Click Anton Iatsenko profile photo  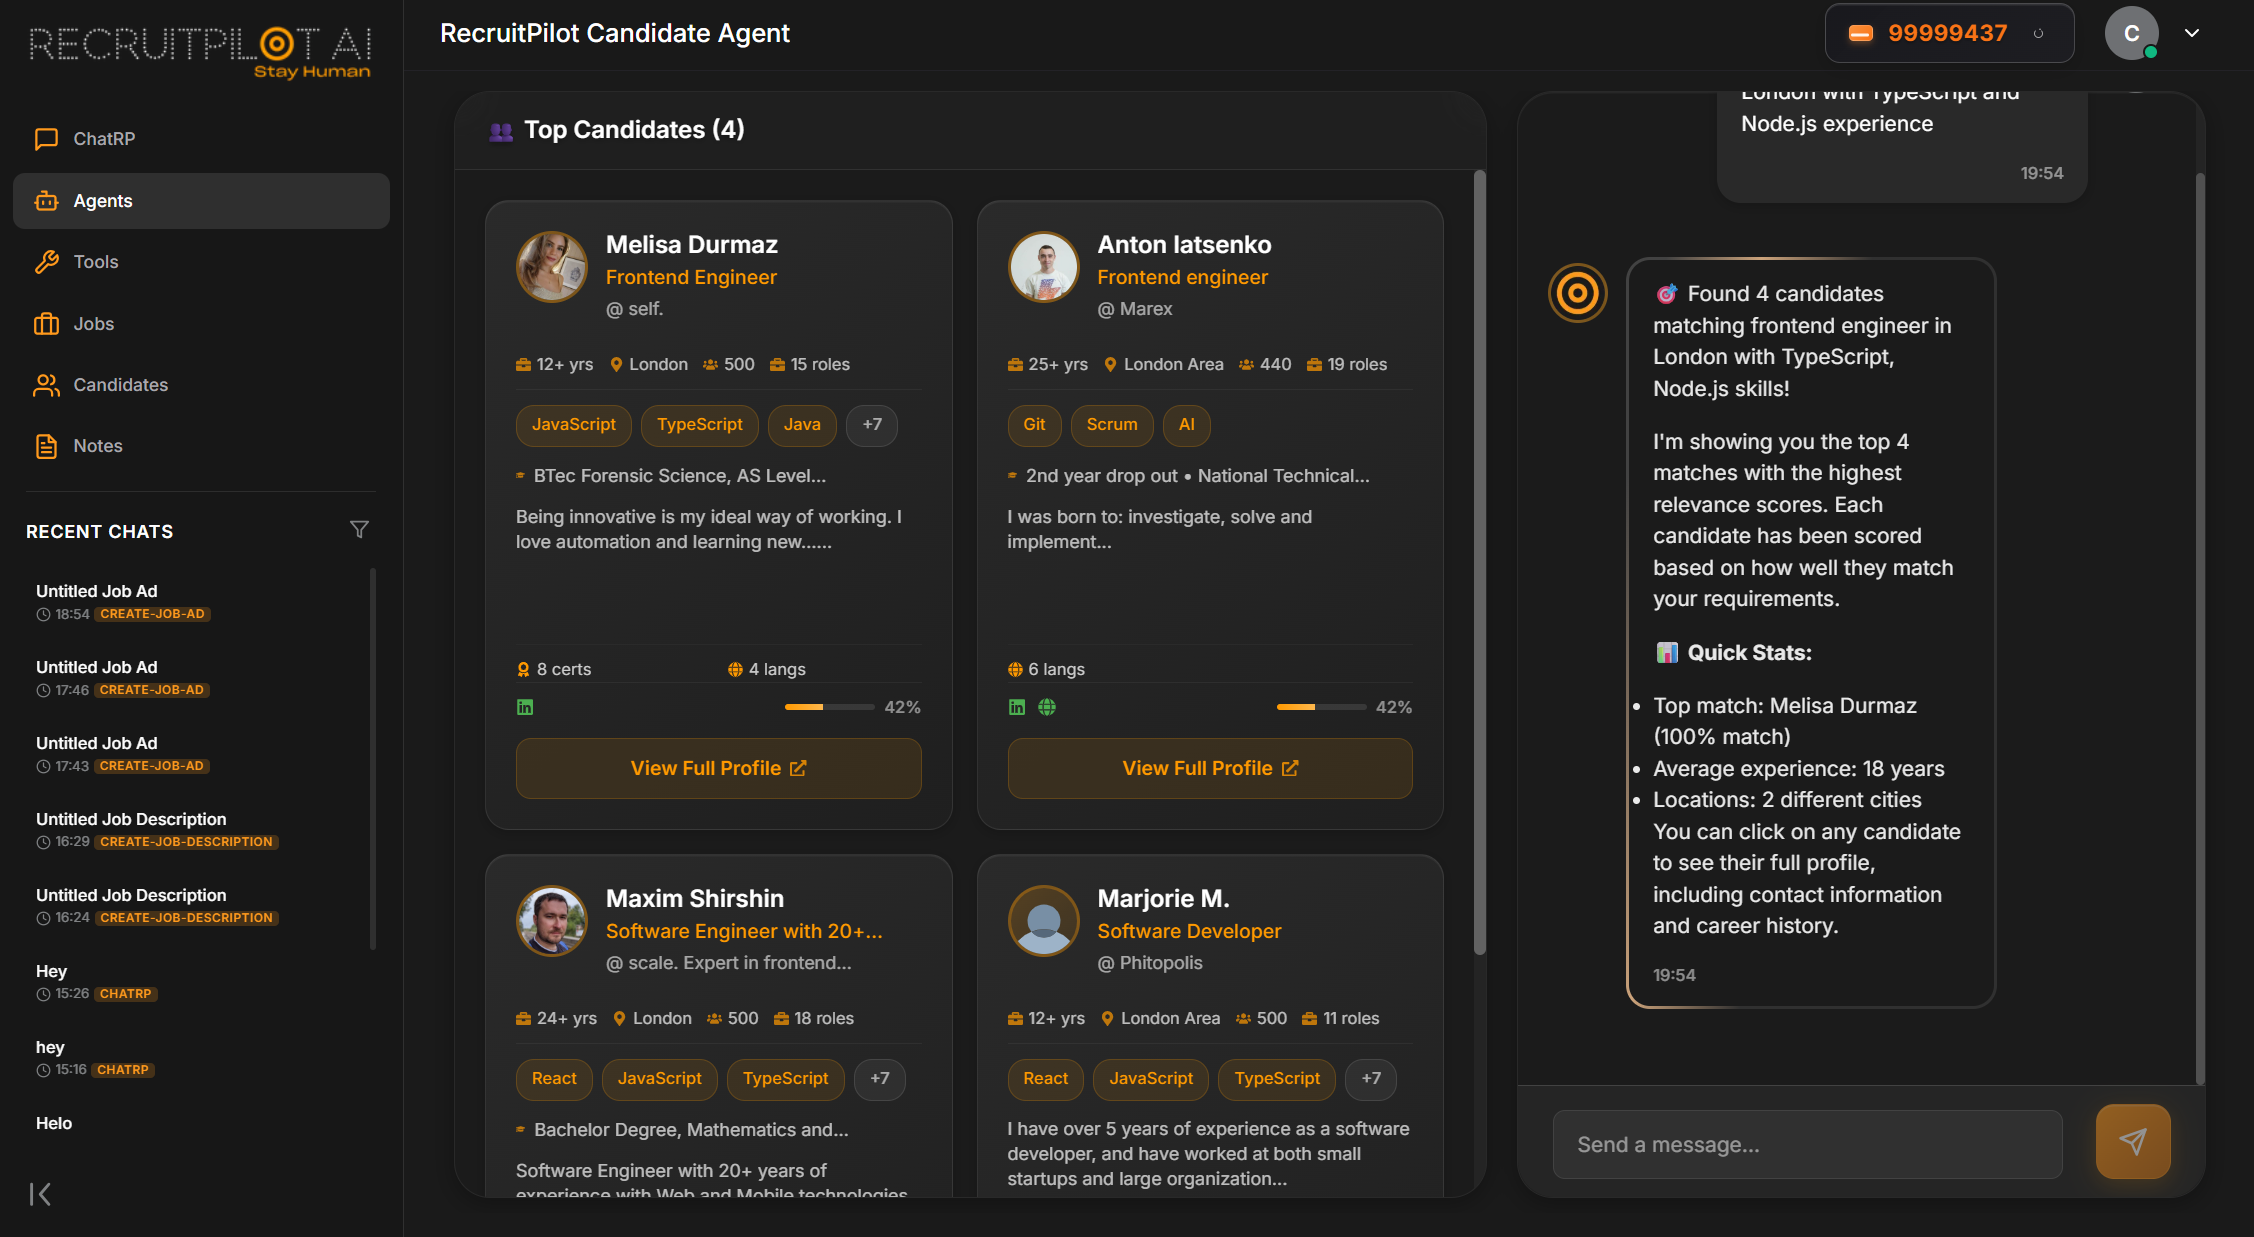tap(1044, 267)
